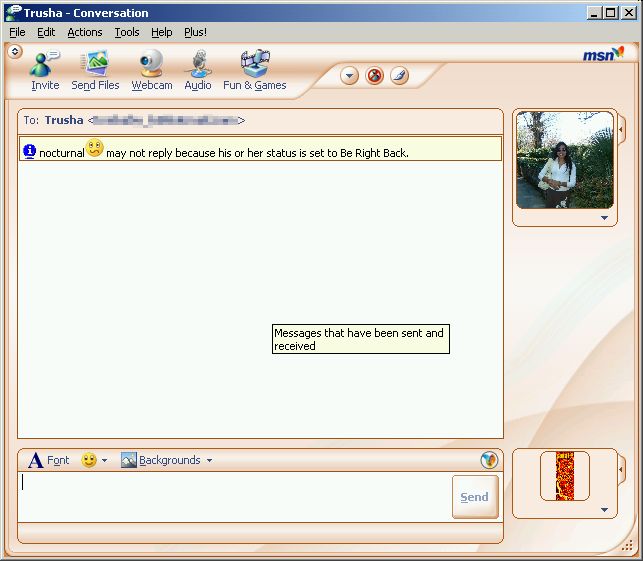This screenshot has width=643, height=561.
Task: Open Fun & Games activities
Action: tap(254, 70)
